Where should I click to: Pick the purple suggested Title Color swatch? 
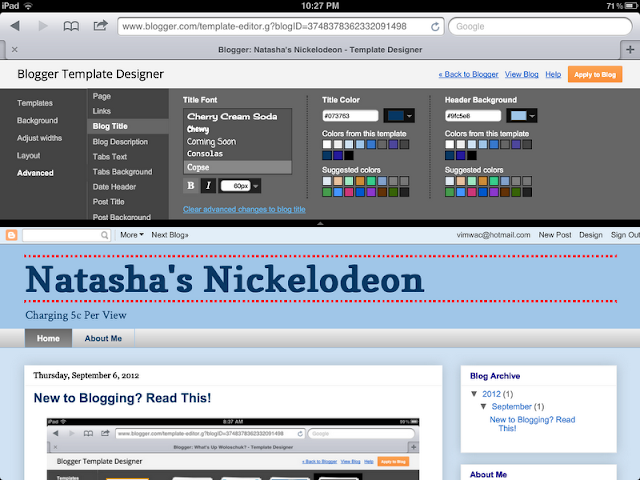pos(371,192)
